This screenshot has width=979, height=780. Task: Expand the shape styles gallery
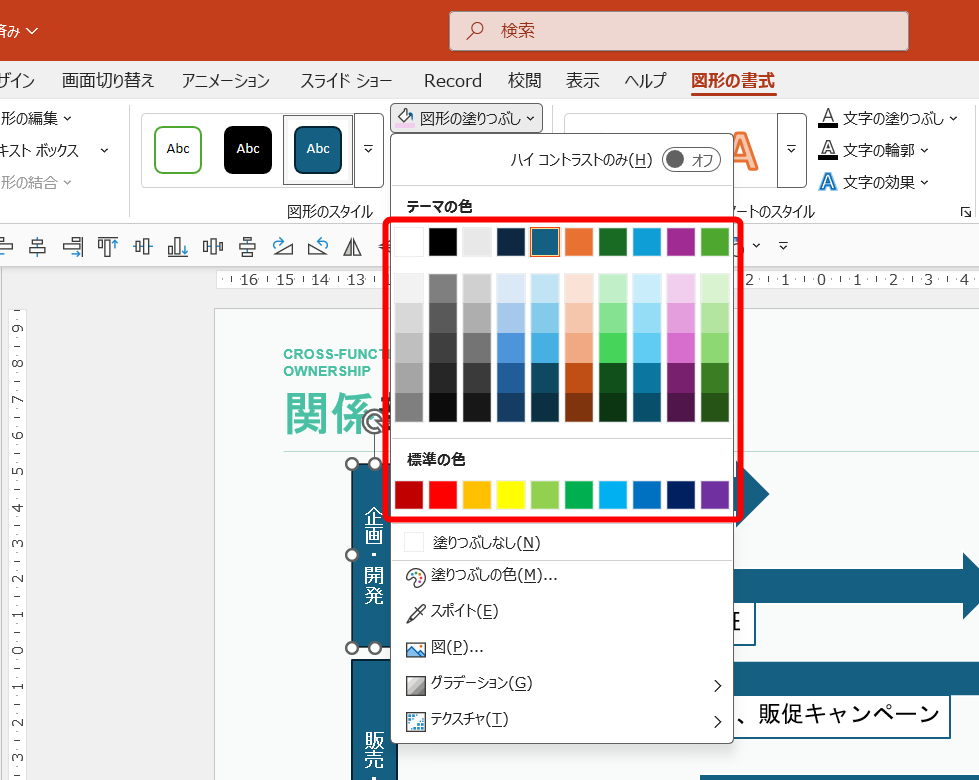pyautogui.click(x=368, y=150)
